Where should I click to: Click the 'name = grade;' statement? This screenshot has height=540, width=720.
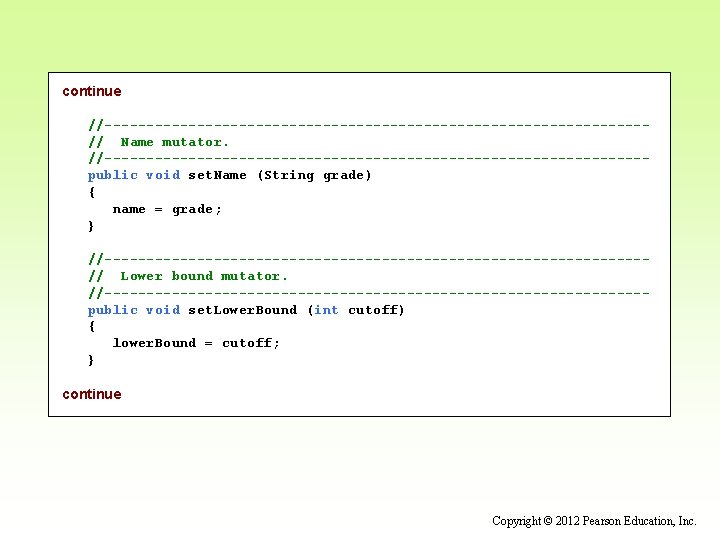[x=167, y=209]
